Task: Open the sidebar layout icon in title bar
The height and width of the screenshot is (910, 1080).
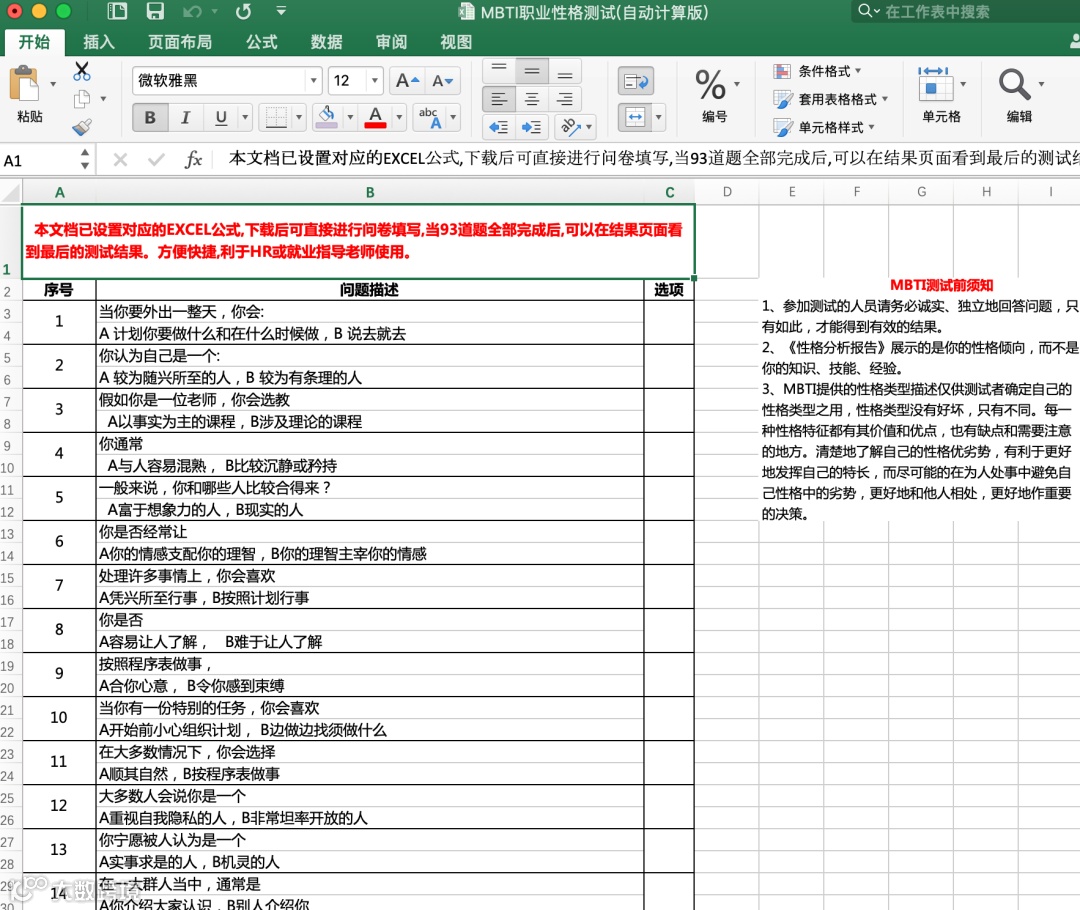Action: click(x=118, y=11)
